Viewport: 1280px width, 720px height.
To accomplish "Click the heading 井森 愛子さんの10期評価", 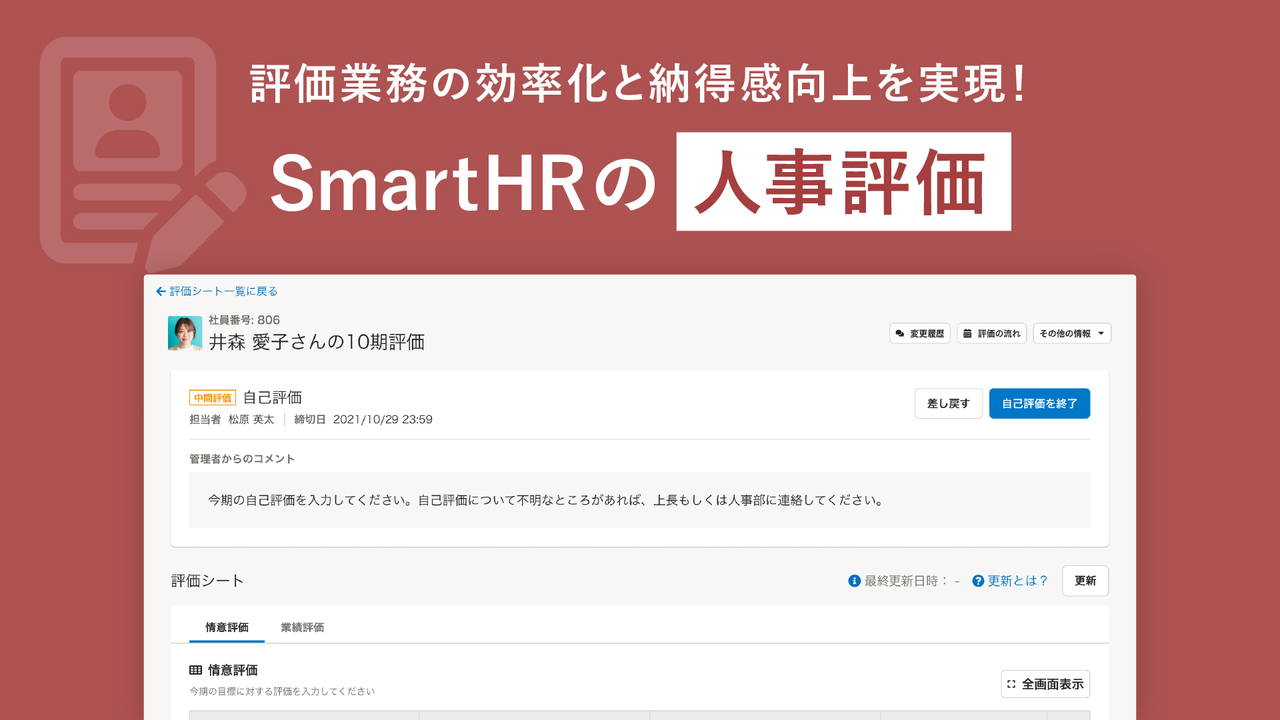I will click(x=316, y=341).
